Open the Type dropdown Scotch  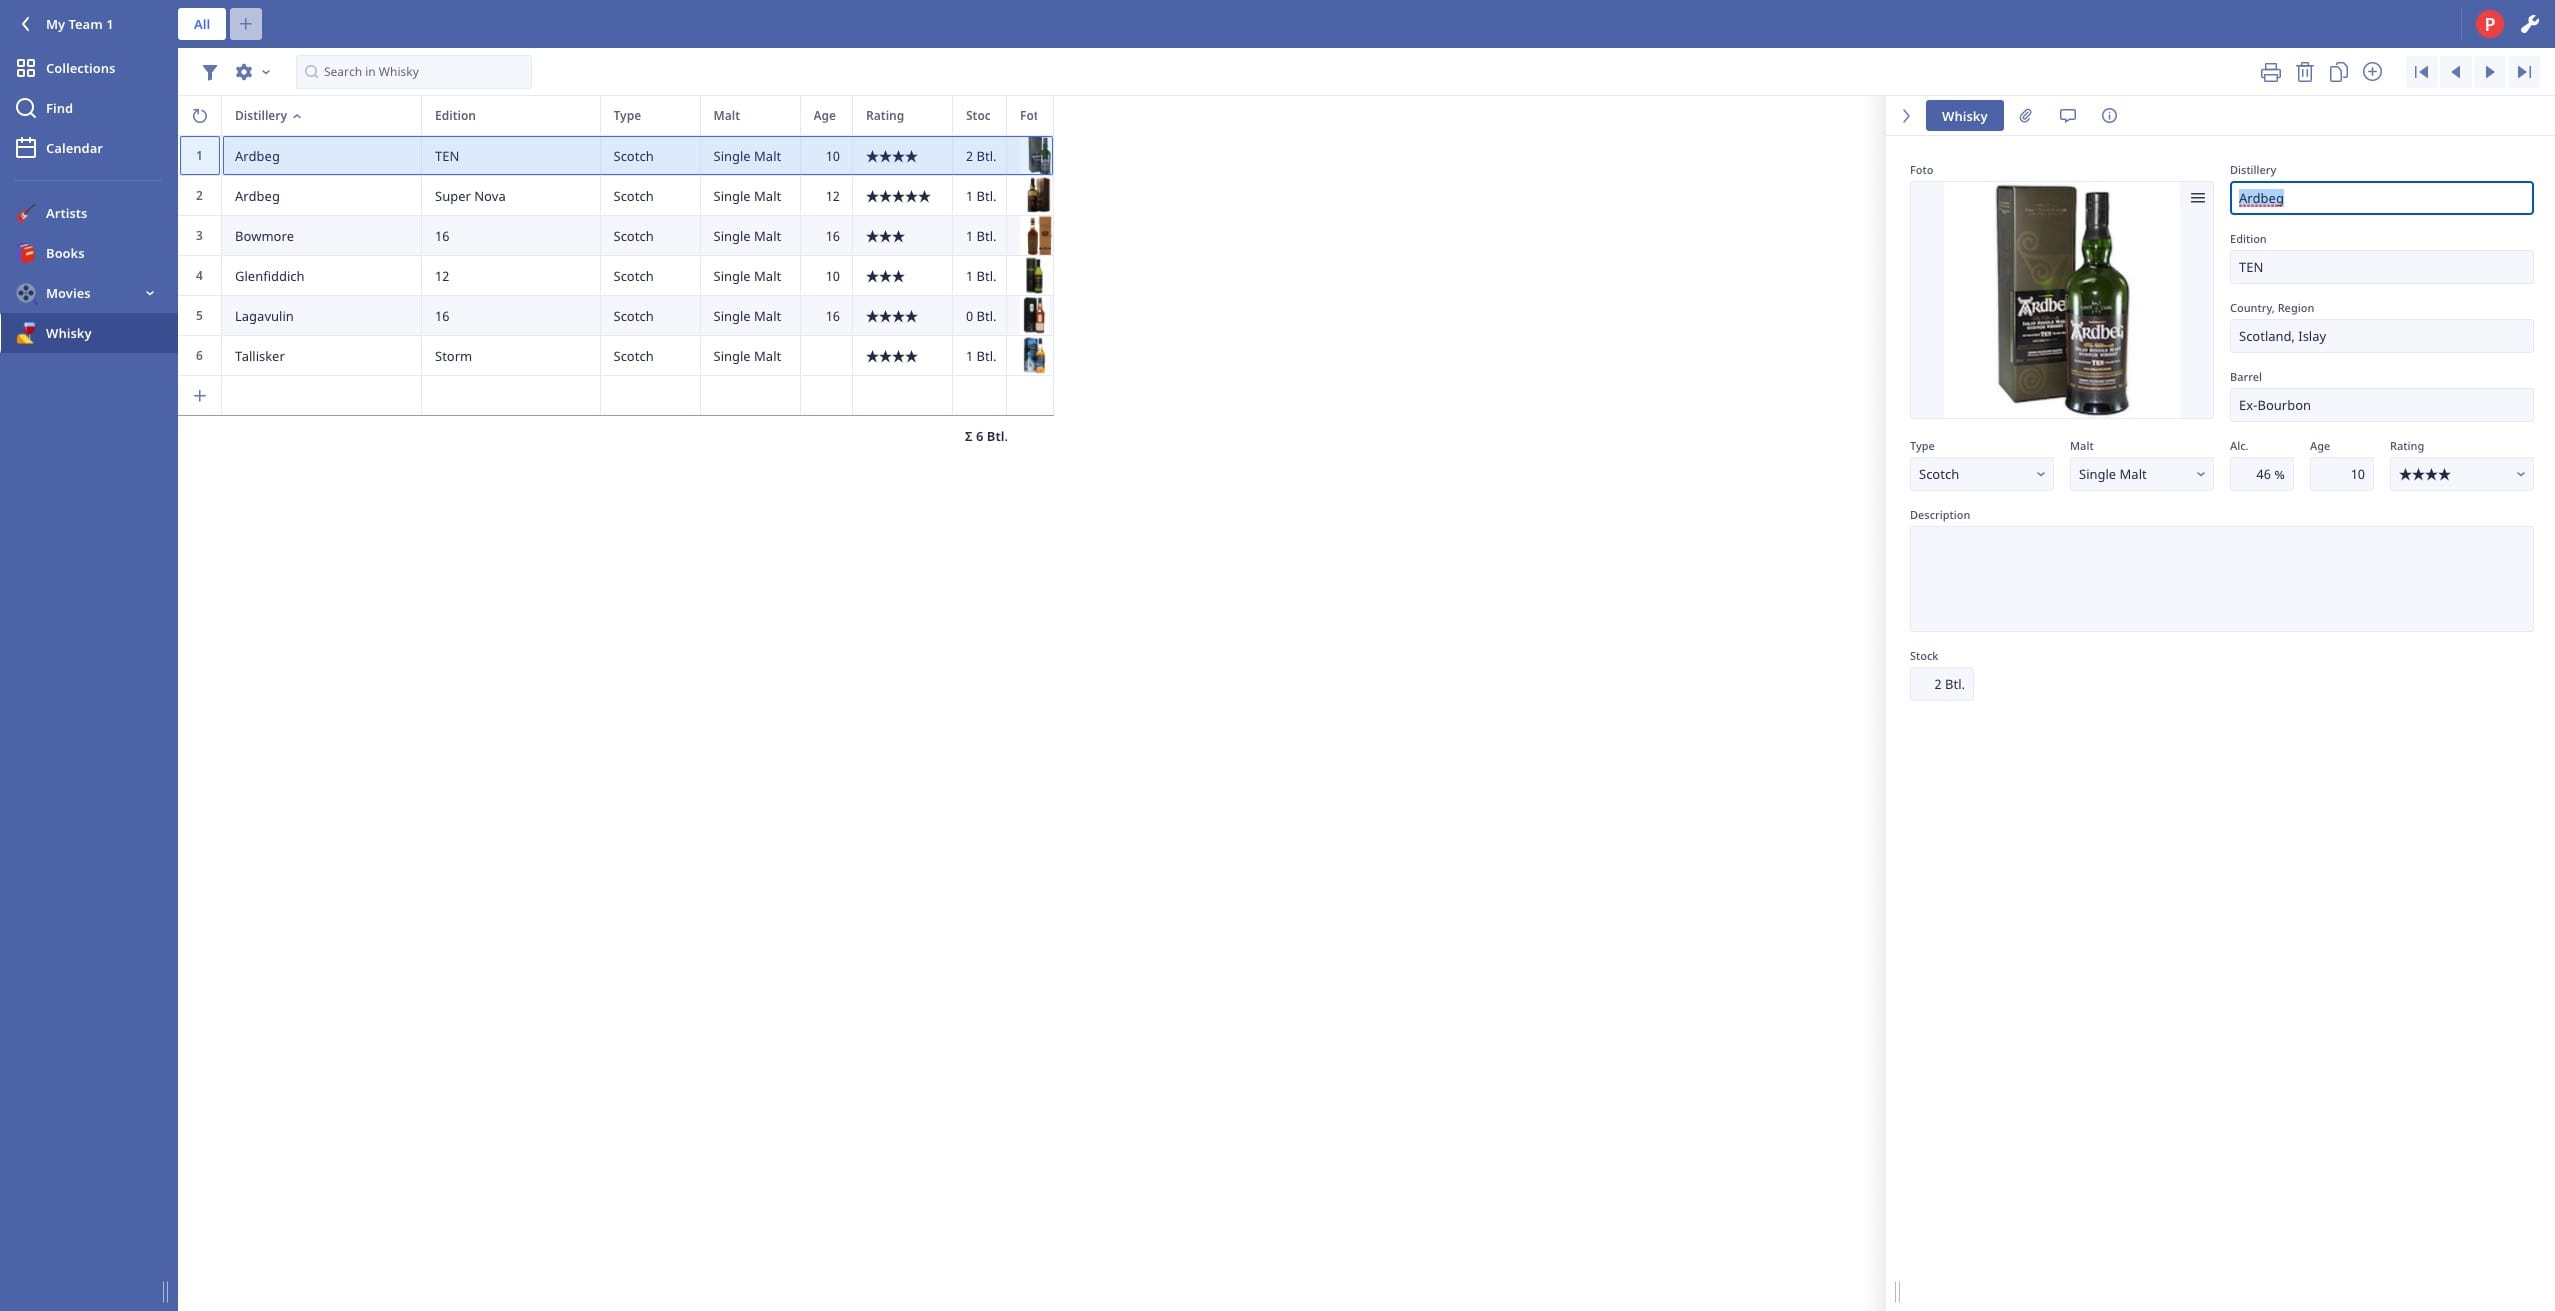pos(1981,474)
